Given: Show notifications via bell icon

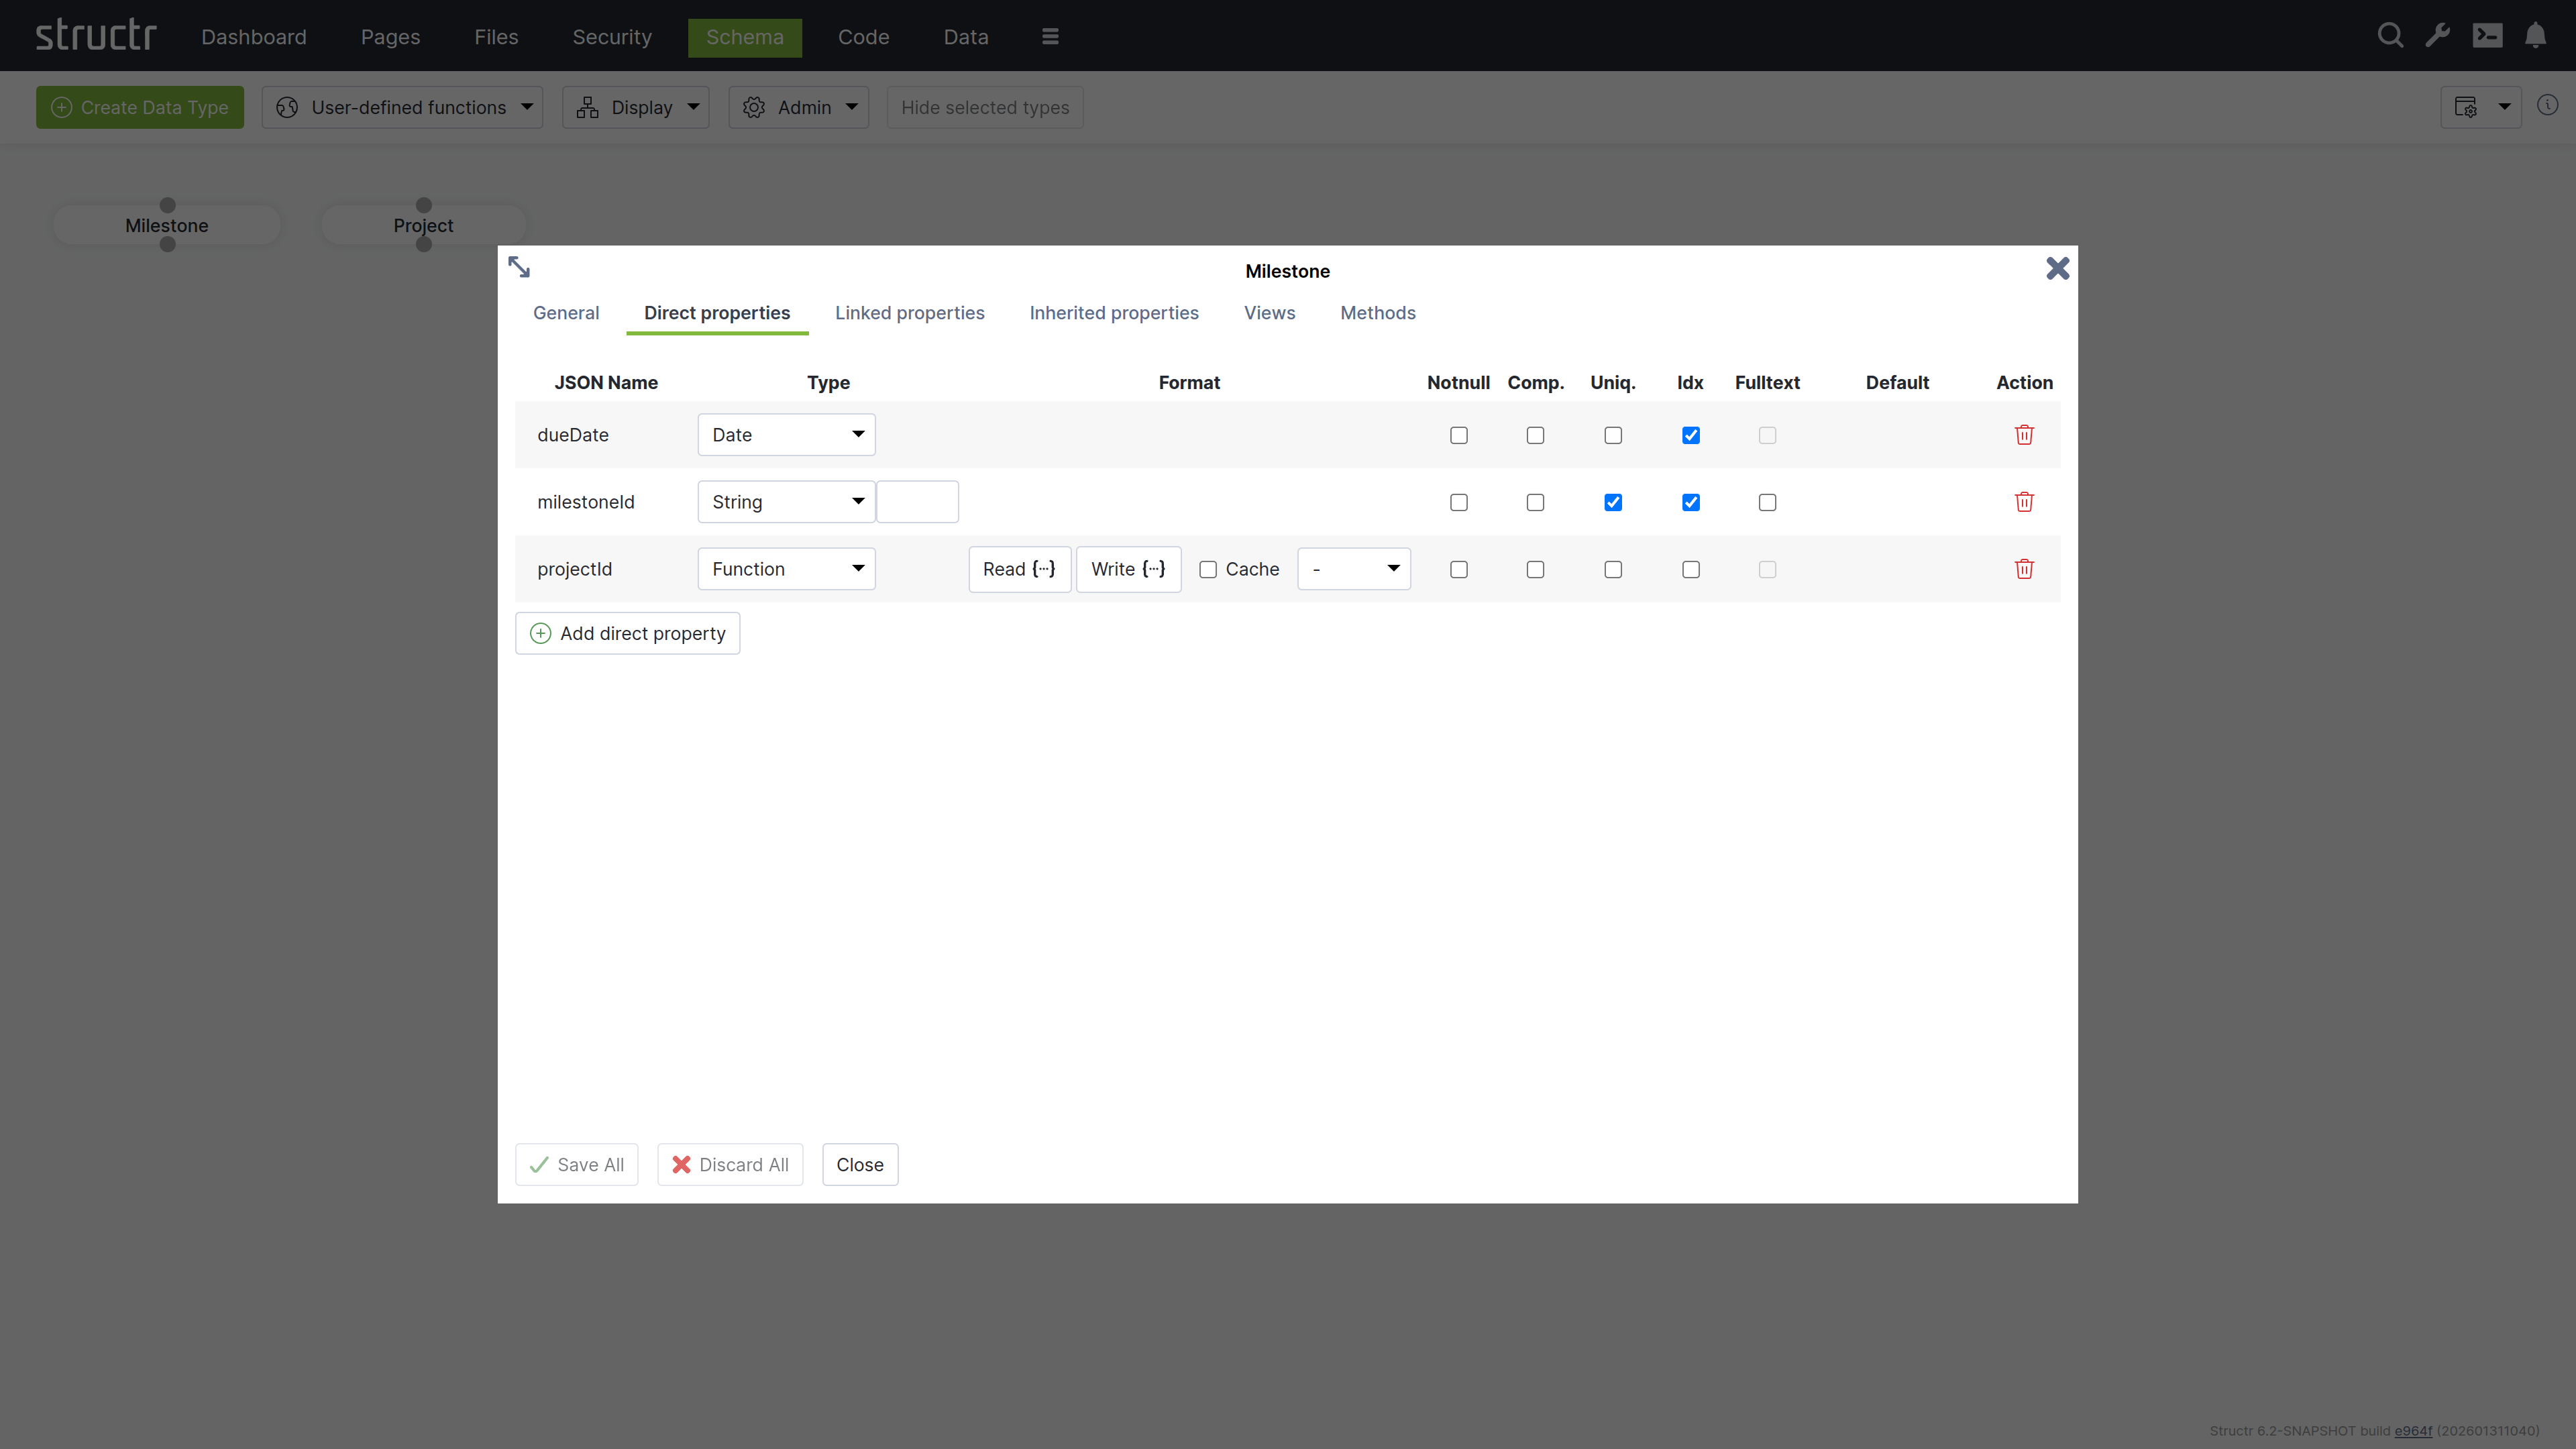Looking at the screenshot, I should (2535, 36).
